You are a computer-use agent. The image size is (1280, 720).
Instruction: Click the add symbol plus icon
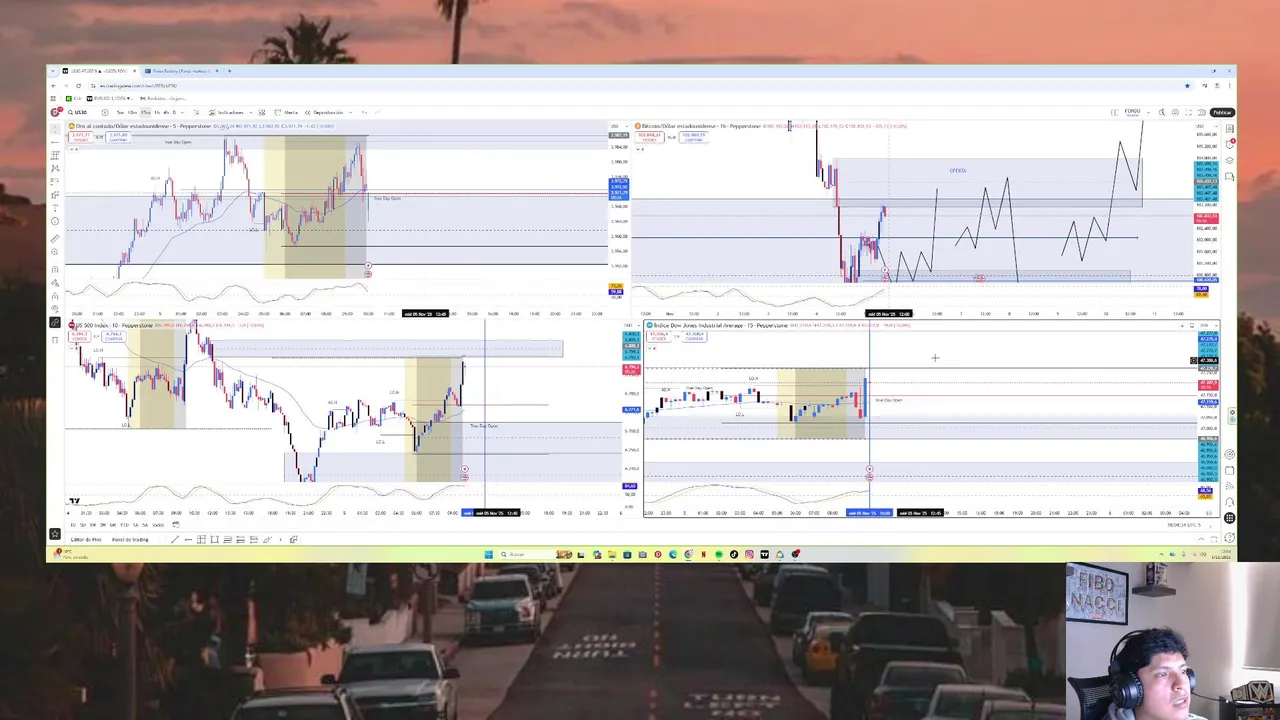(105, 112)
